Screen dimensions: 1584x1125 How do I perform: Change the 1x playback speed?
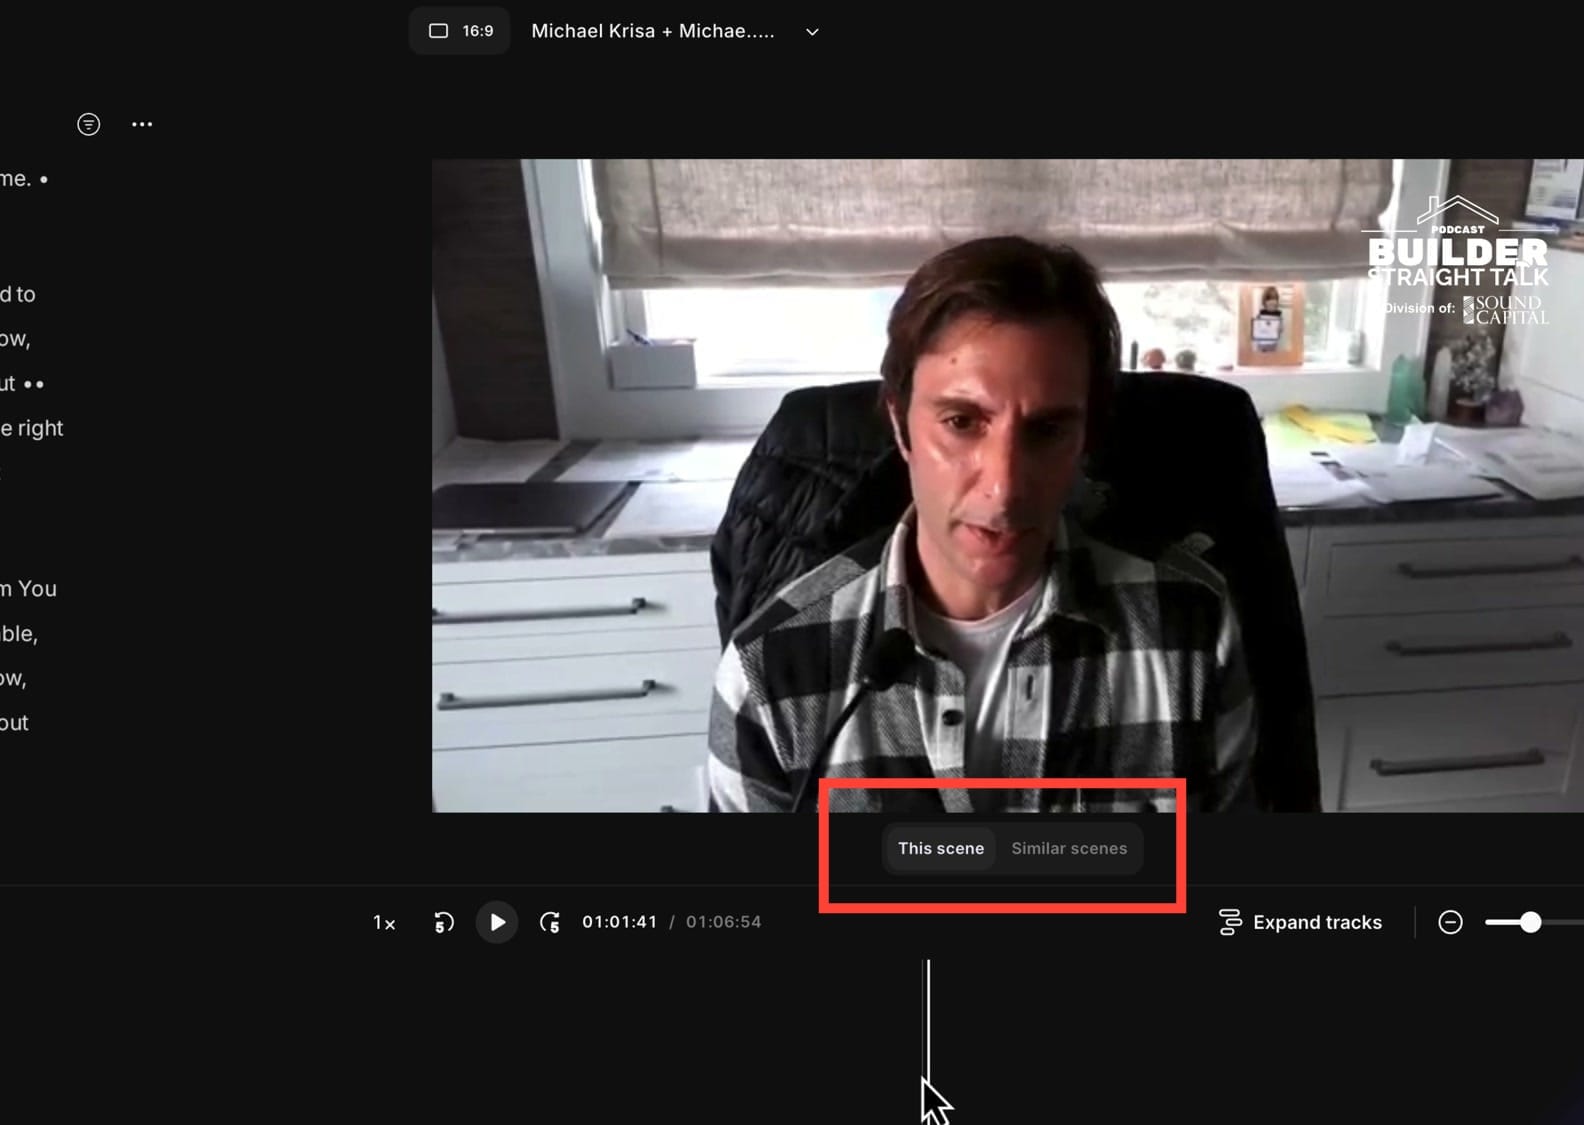click(x=384, y=923)
